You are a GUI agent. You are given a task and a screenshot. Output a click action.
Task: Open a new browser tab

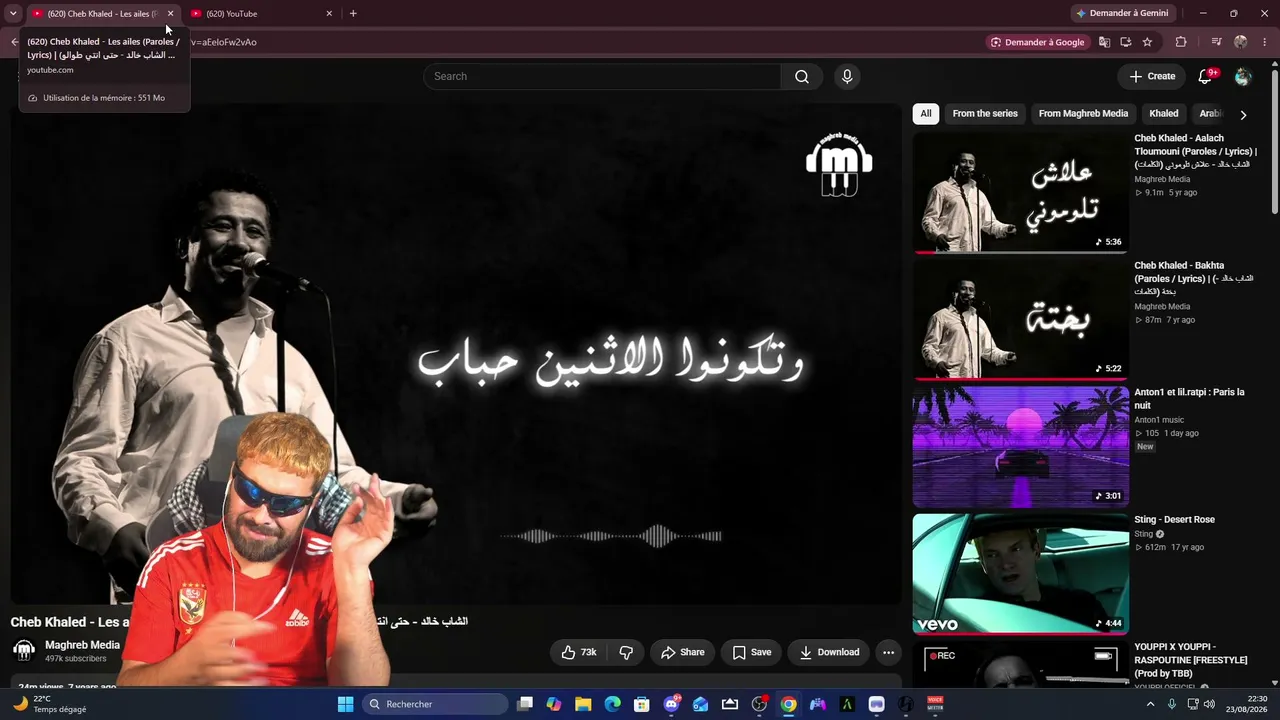(x=353, y=13)
